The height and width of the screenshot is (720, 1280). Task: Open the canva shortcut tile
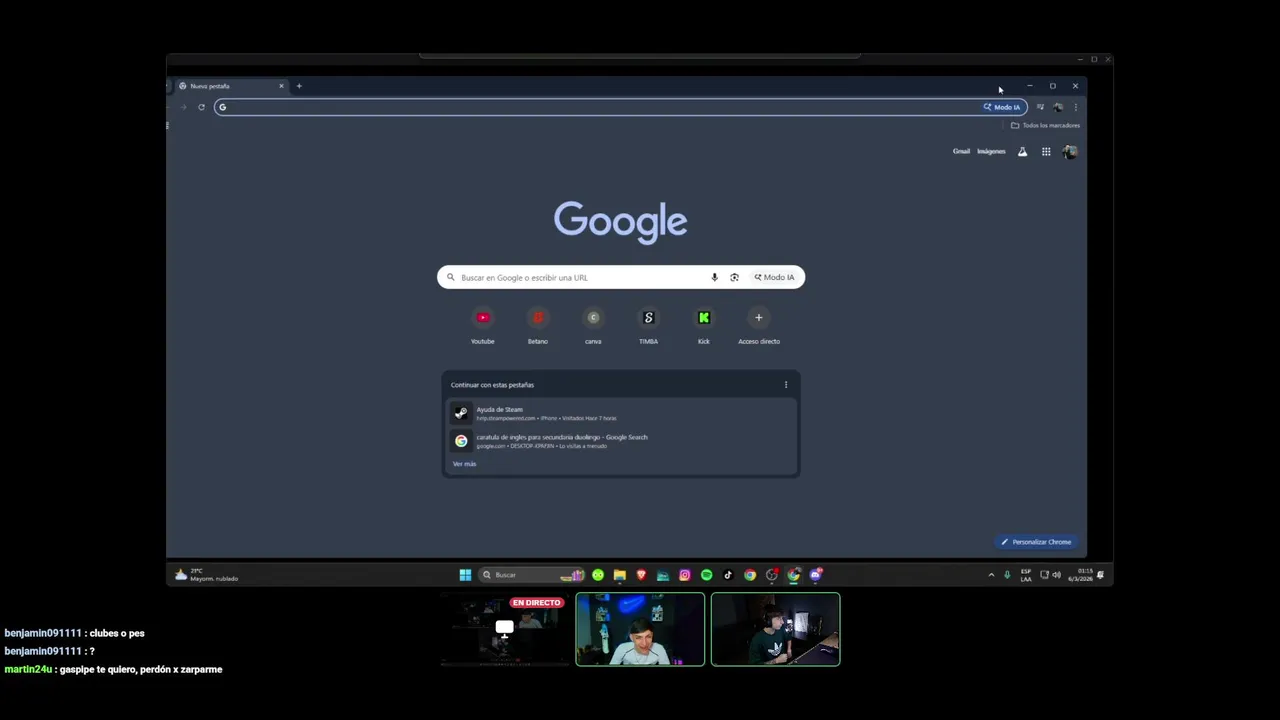click(x=593, y=326)
